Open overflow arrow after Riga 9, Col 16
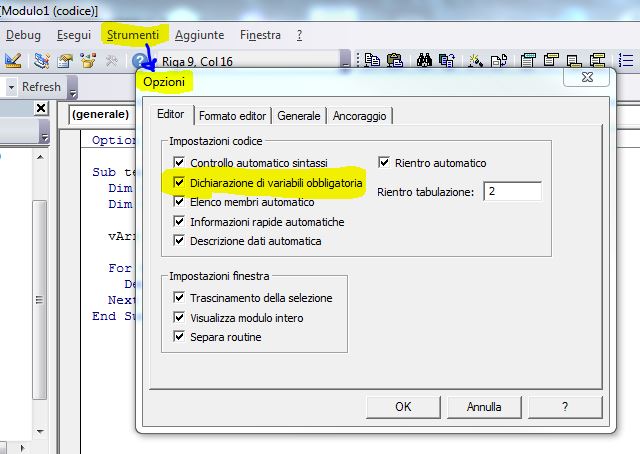640x454 pixels. 345,59
